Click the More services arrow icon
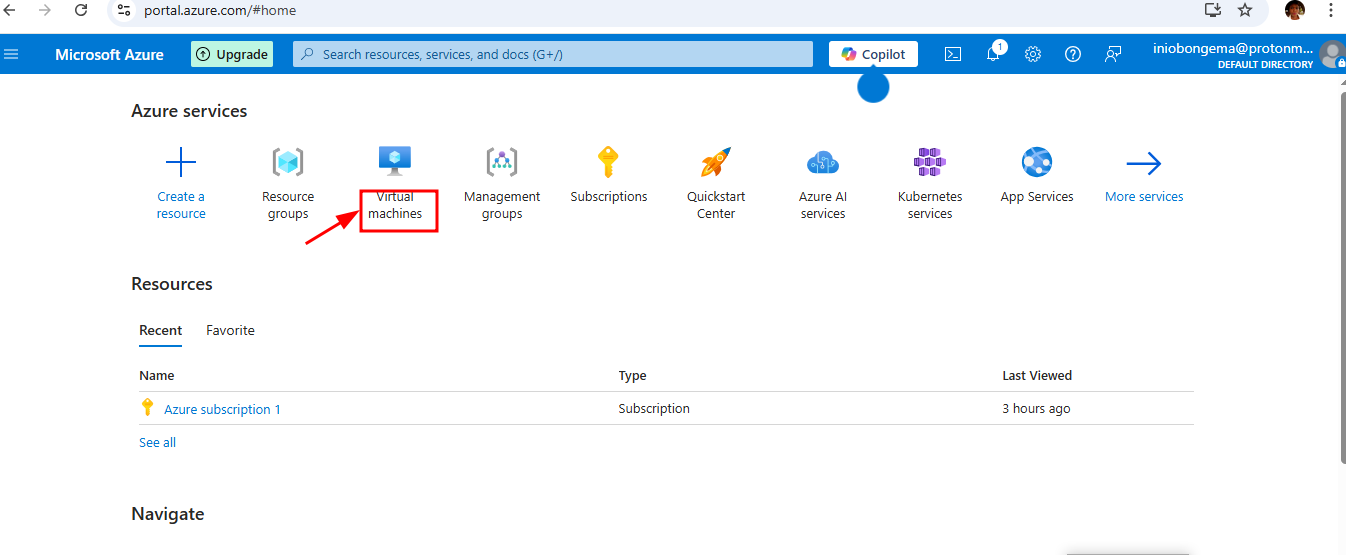 pos(1144,163)
